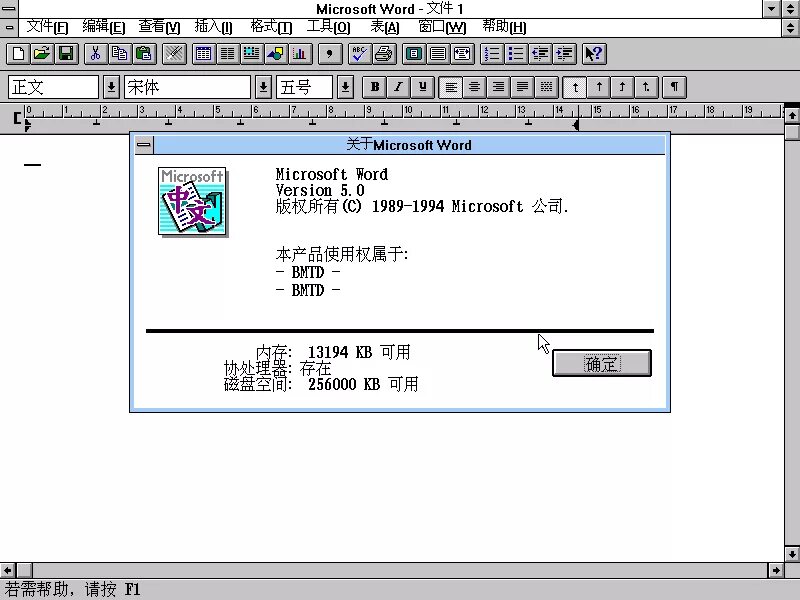Click the Open file folder icon
This screenshot has width=800, height=600.
click(x=42, y=54)
